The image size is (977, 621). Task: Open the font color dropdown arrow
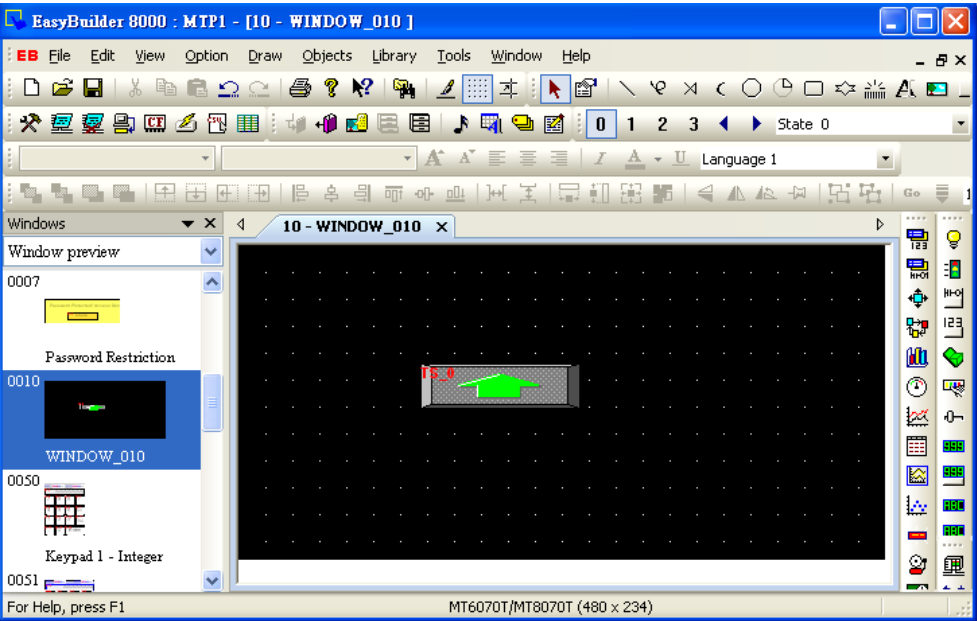[658, 159]
